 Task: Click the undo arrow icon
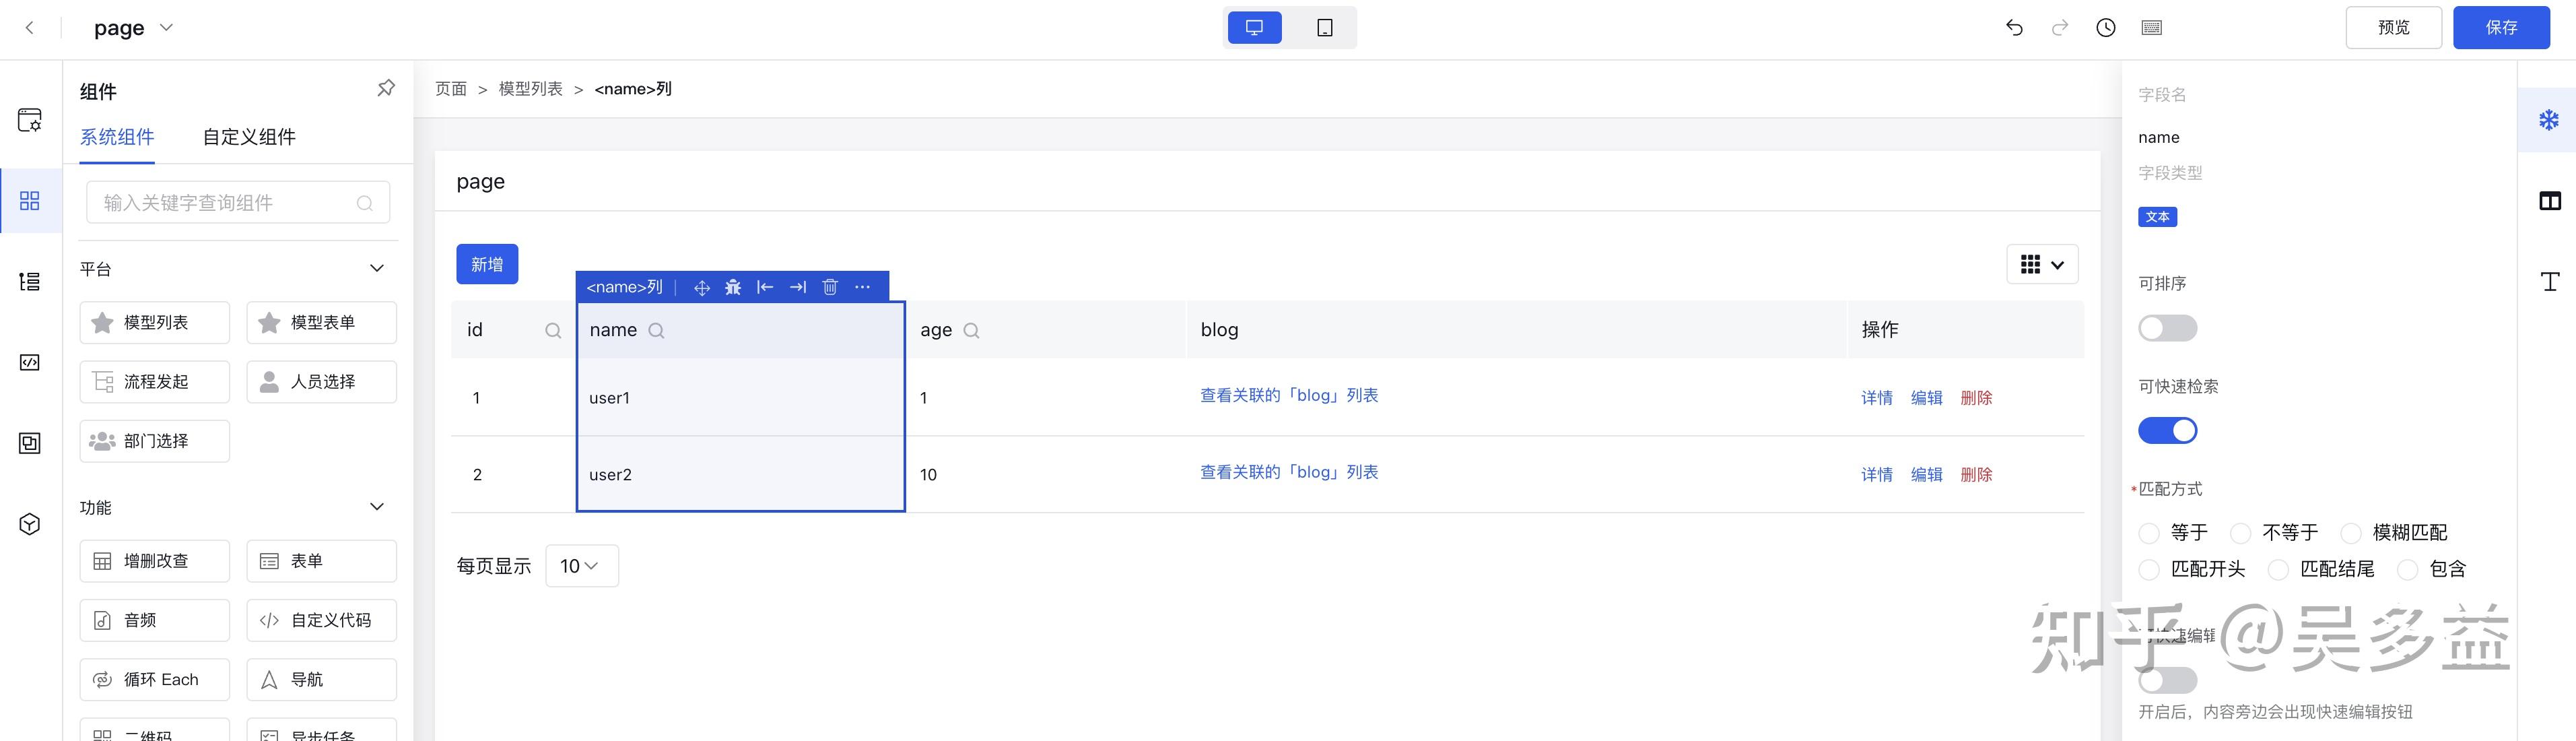pos(2014,28)
